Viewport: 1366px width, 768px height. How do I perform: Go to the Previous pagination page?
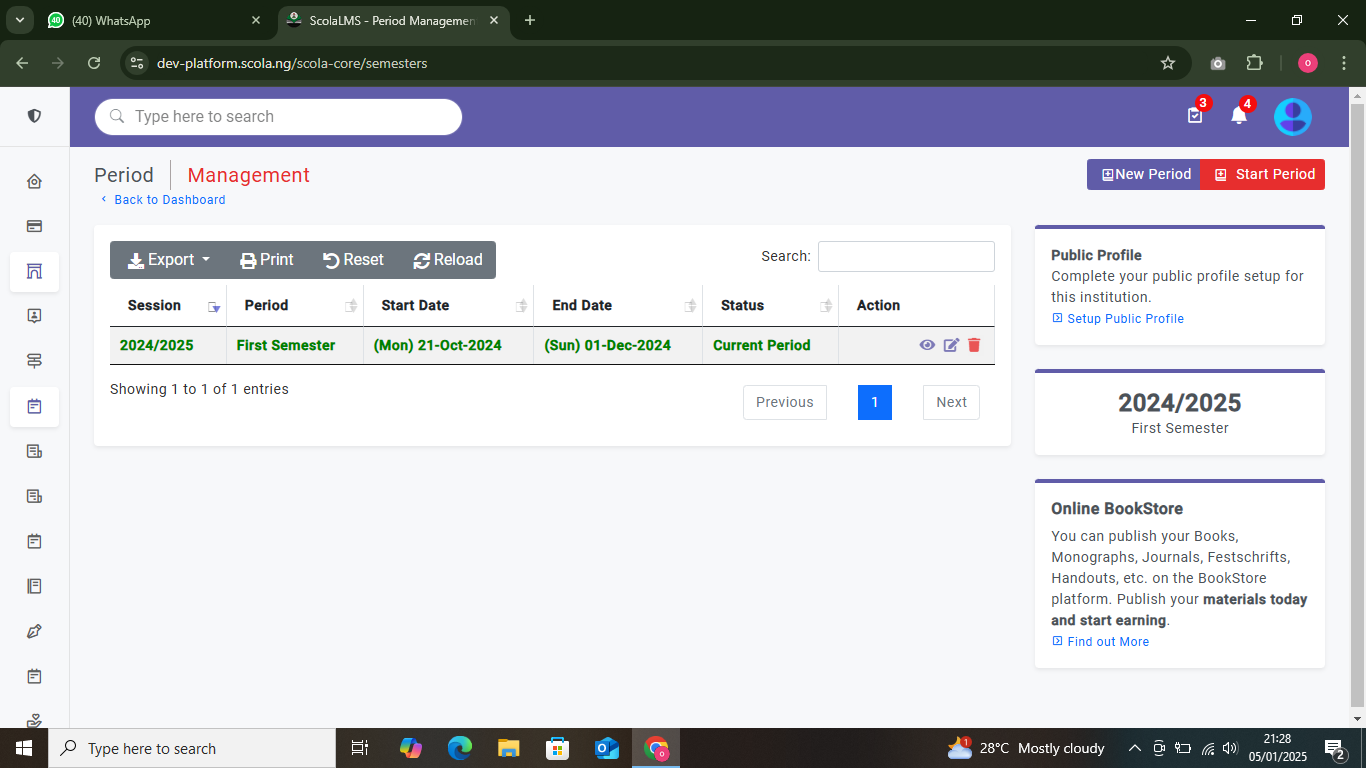pos(785,402)
